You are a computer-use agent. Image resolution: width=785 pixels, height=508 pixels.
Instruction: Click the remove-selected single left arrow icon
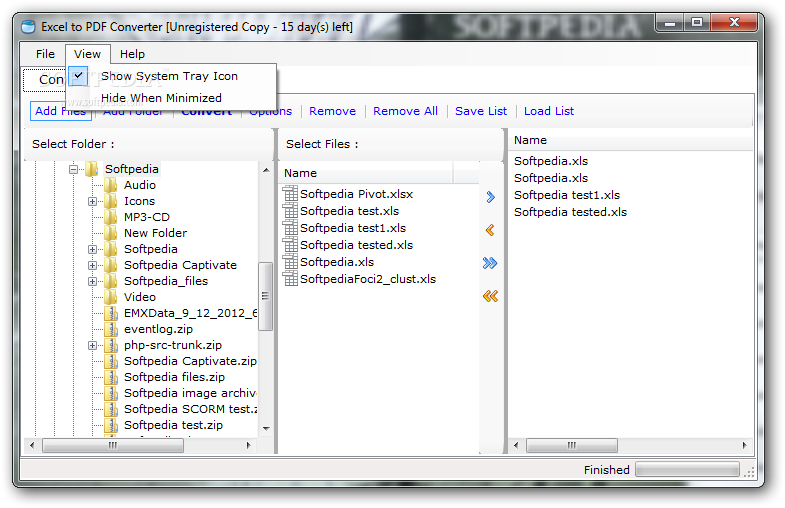point(490,230)
